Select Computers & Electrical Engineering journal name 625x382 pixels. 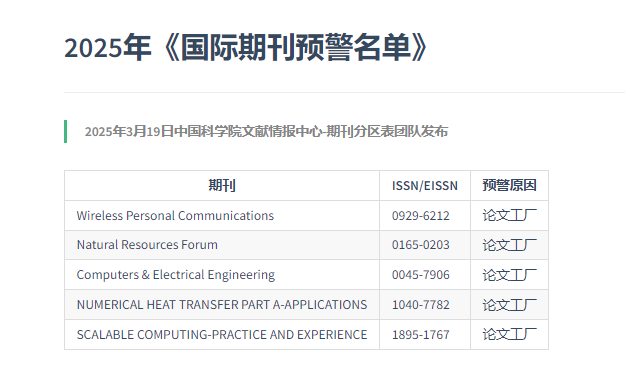pyautogui.click(x=175, y=275)
